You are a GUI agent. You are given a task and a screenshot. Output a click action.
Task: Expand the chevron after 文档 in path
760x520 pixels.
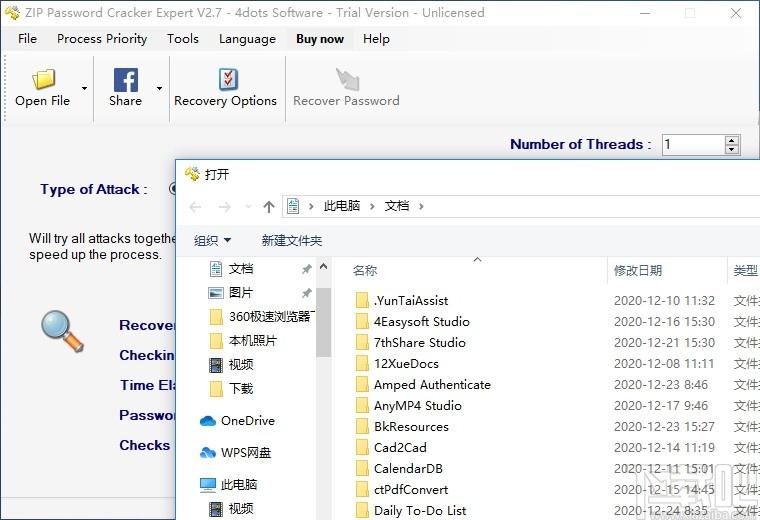point(421,206)
